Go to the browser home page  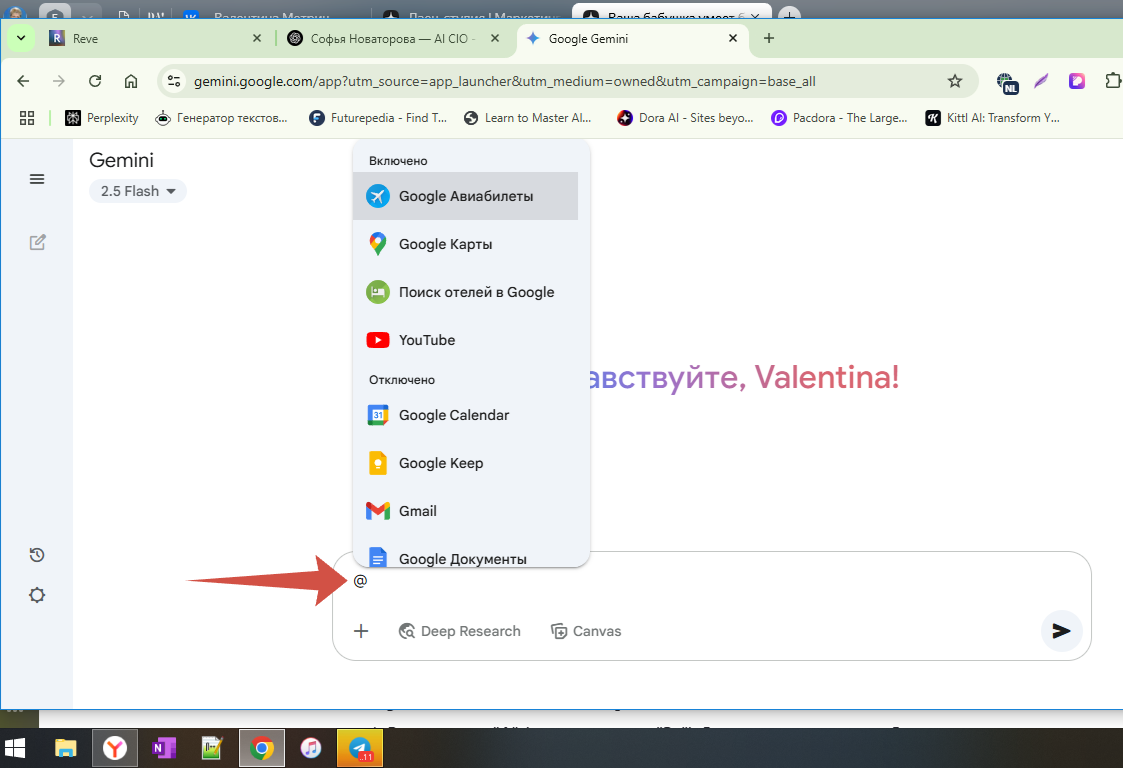point(130,81)
